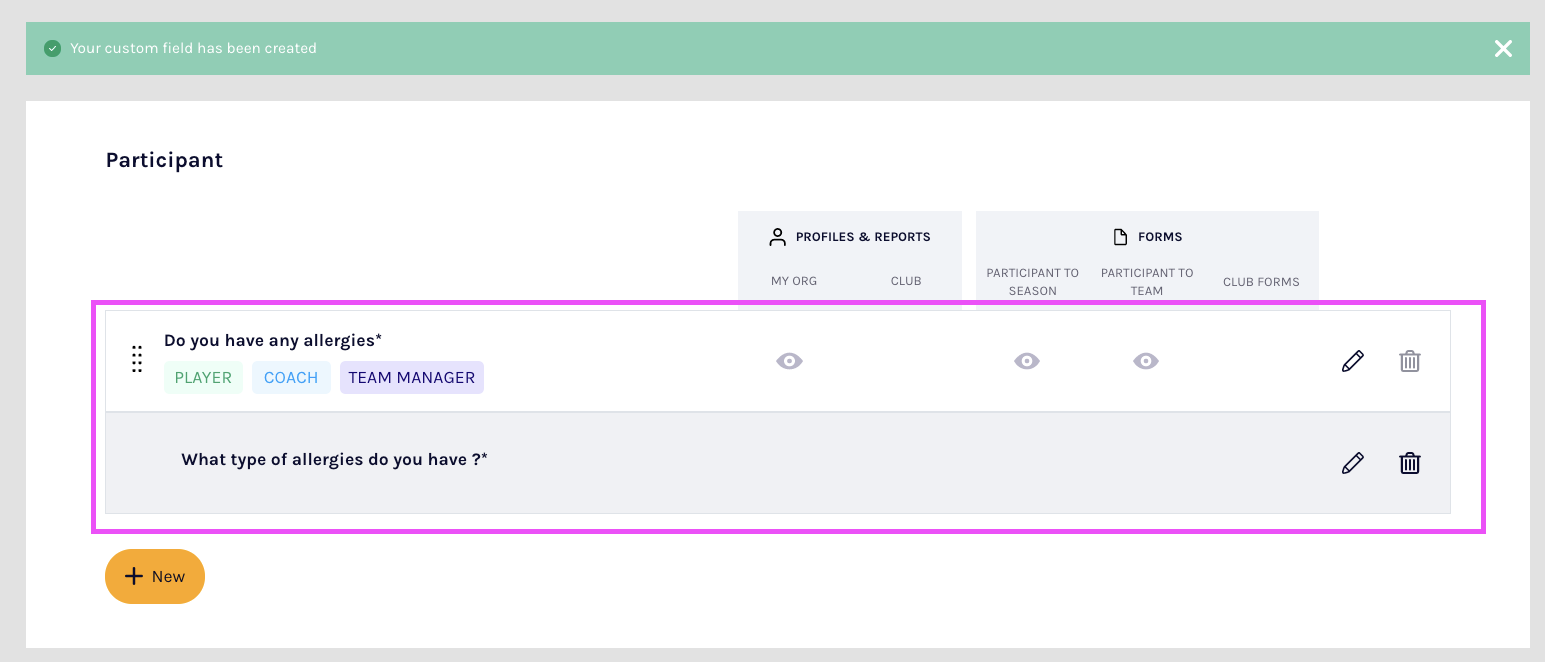Edit the 'Do you have any allergies' field
Viewport: 1545px width, 662px height.
1352,361
